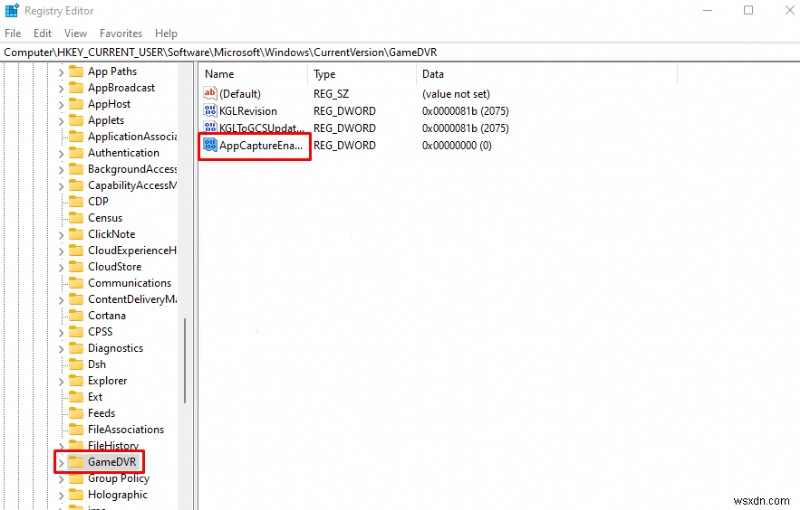Viewport: 800px width, 510px height.
Task: Click the REG_SZ type cell
Action: (x=331, y=94)
